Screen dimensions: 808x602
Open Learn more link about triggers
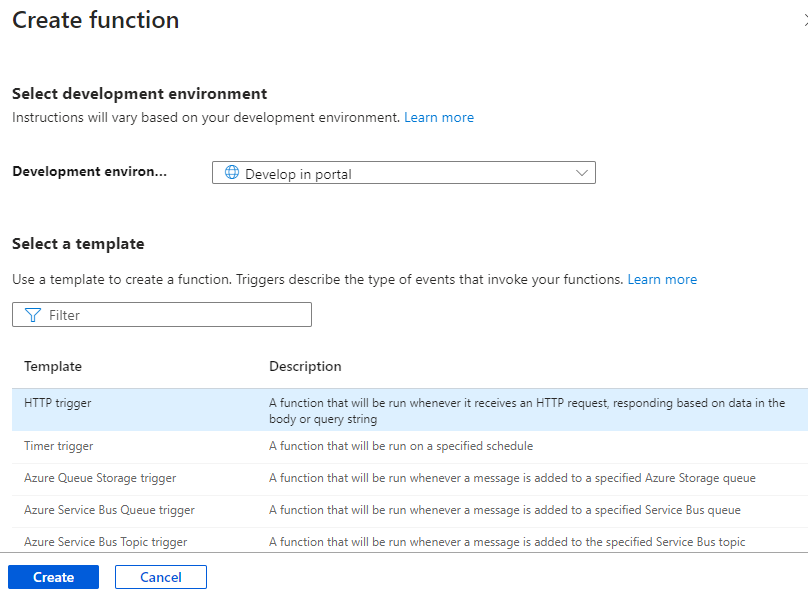click(662, 280)
